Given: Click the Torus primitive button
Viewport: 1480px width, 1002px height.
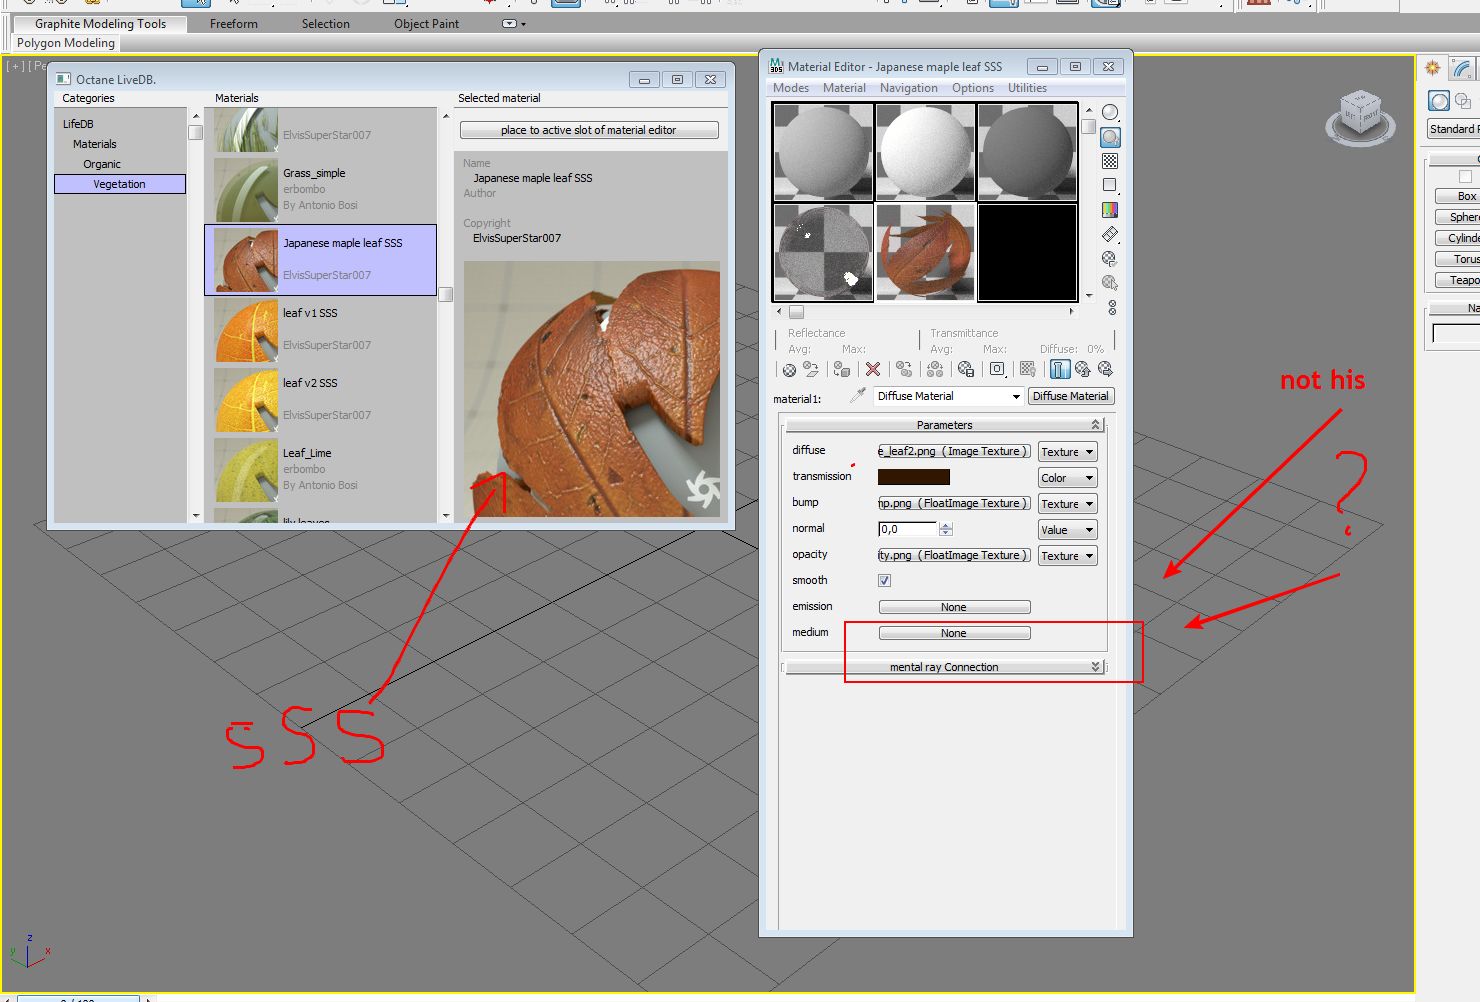Looking at the screenshot, I should click(x=1457, y=259).
